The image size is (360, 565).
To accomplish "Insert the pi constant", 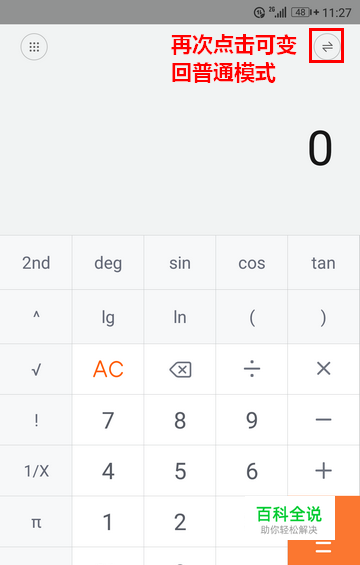I will point(36,522).
